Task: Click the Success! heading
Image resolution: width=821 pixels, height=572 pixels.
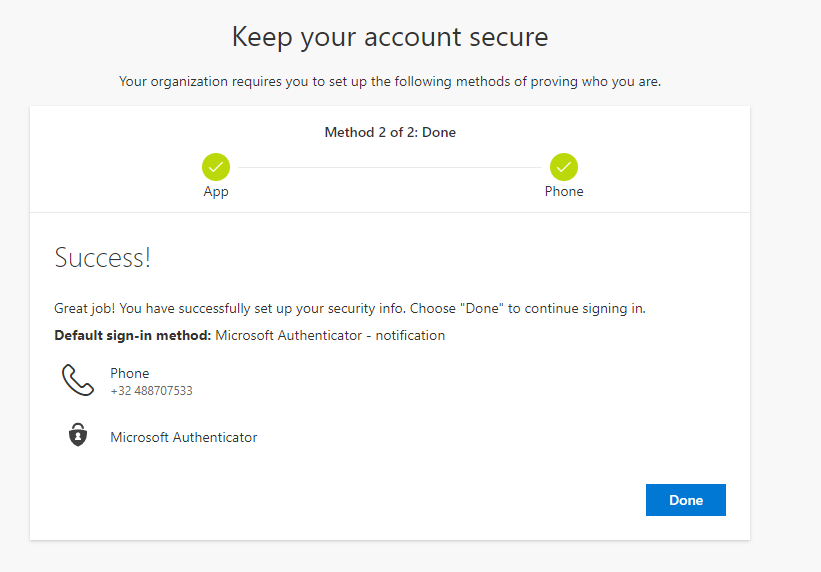Action: pos(102,258)
